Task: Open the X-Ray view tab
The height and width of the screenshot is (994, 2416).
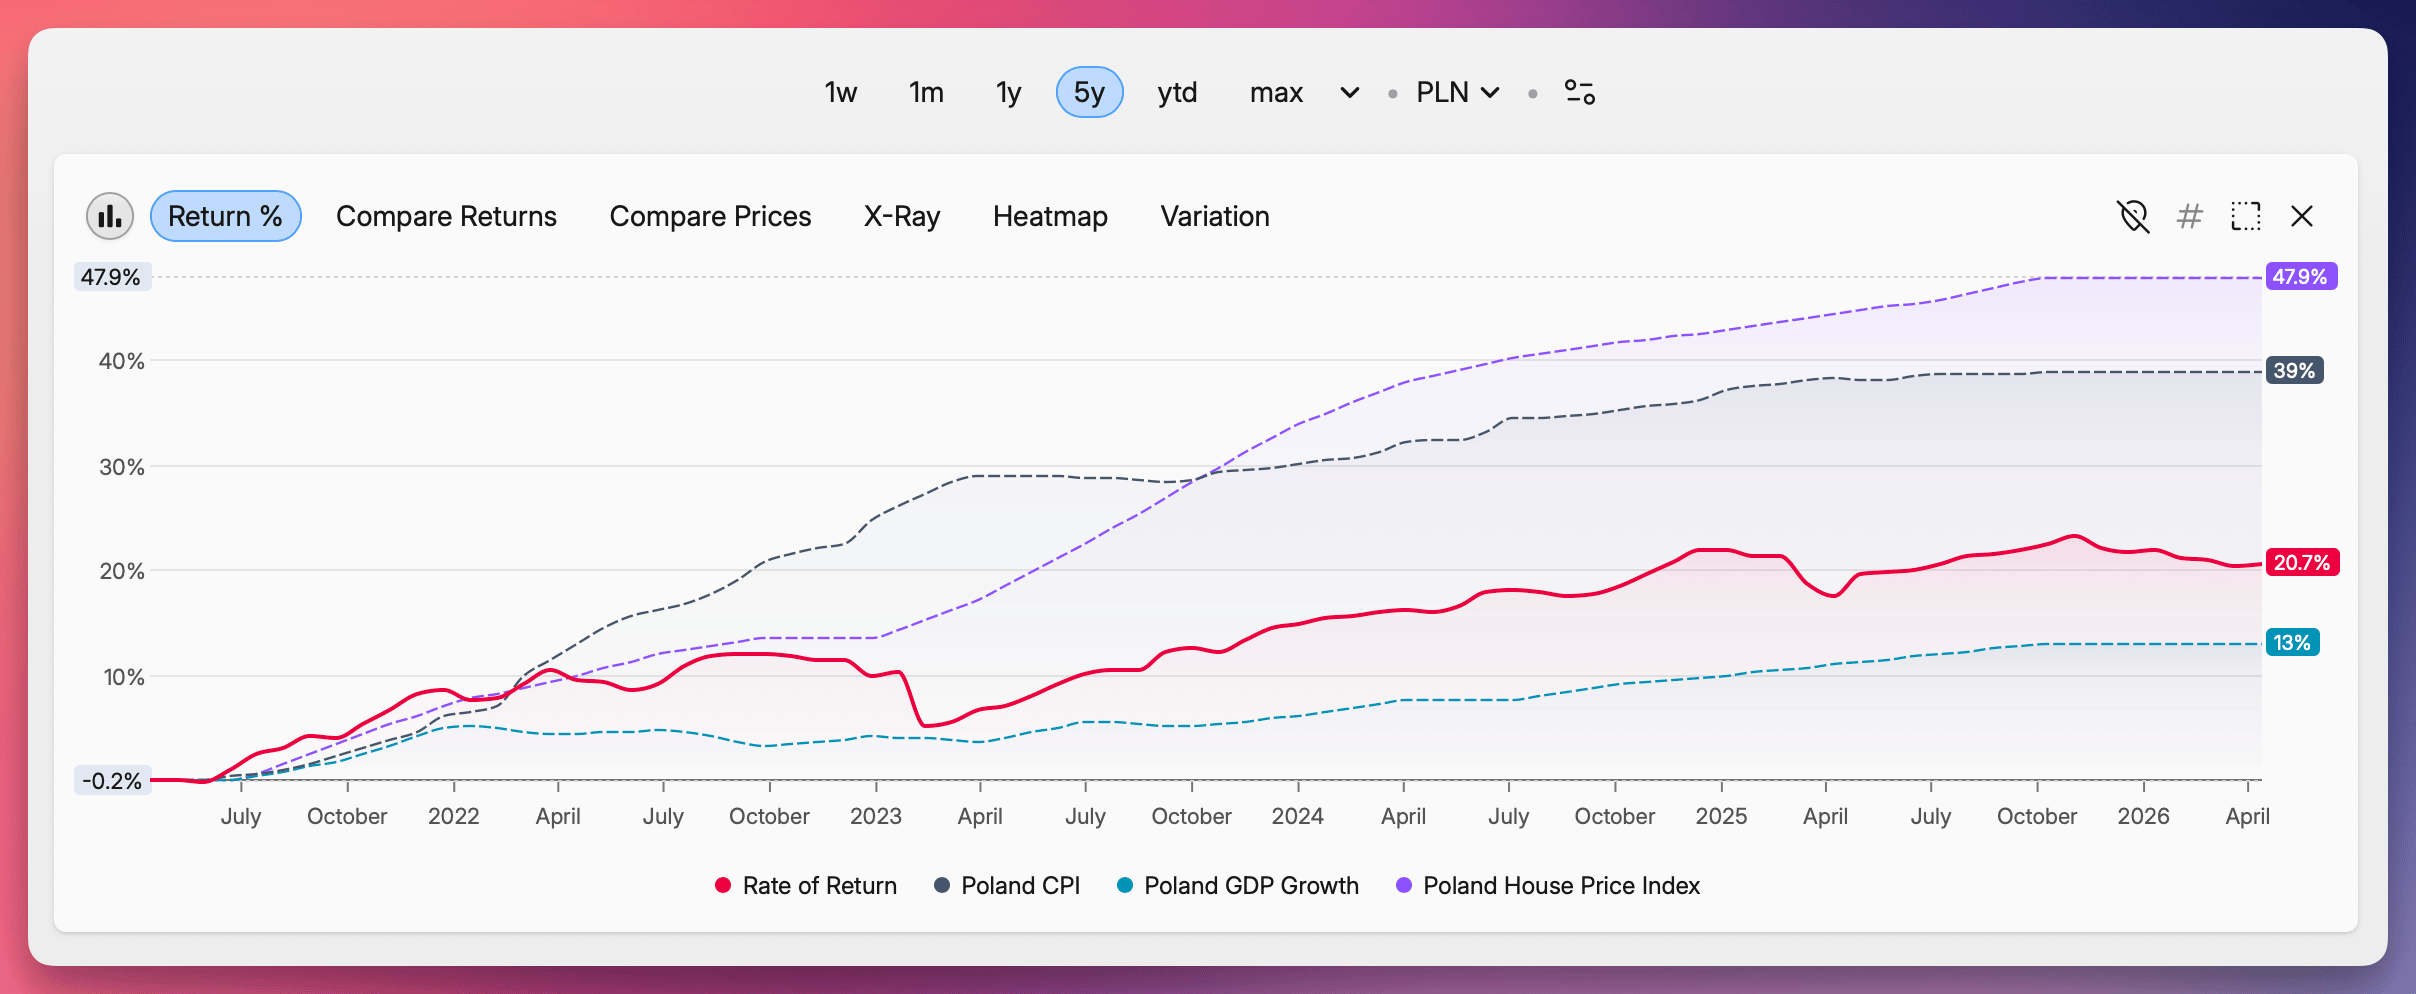Action: 902,216
